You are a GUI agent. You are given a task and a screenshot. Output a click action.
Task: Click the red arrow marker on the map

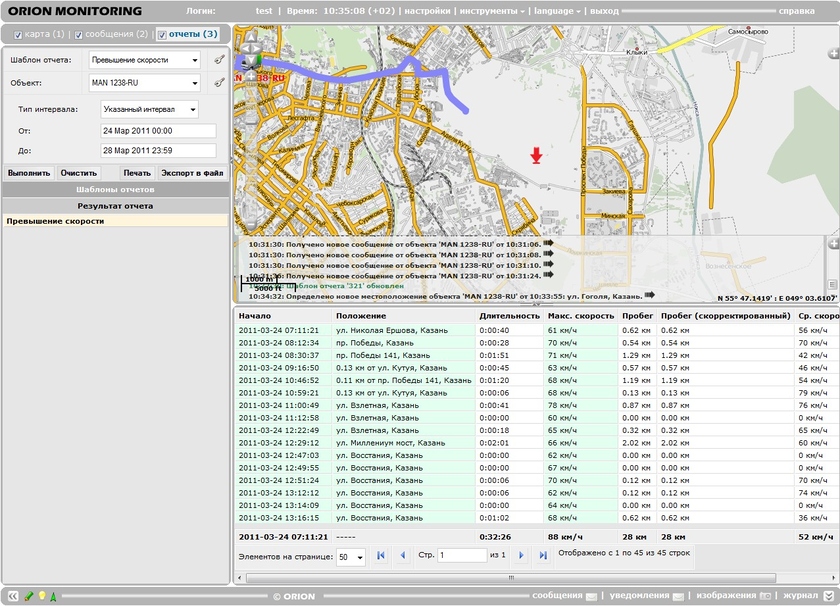pyautogui.click(x=537, y=155)
